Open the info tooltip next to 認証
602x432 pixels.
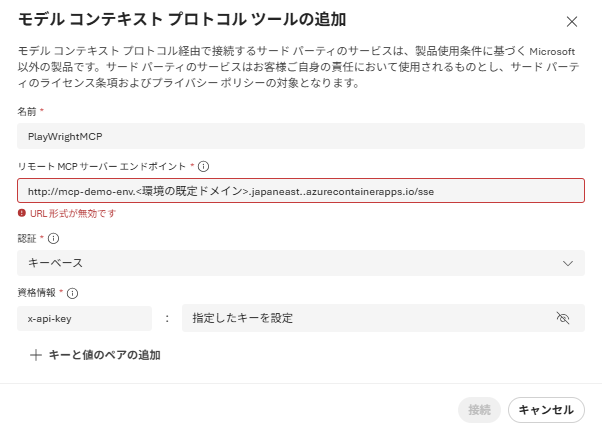53,239
